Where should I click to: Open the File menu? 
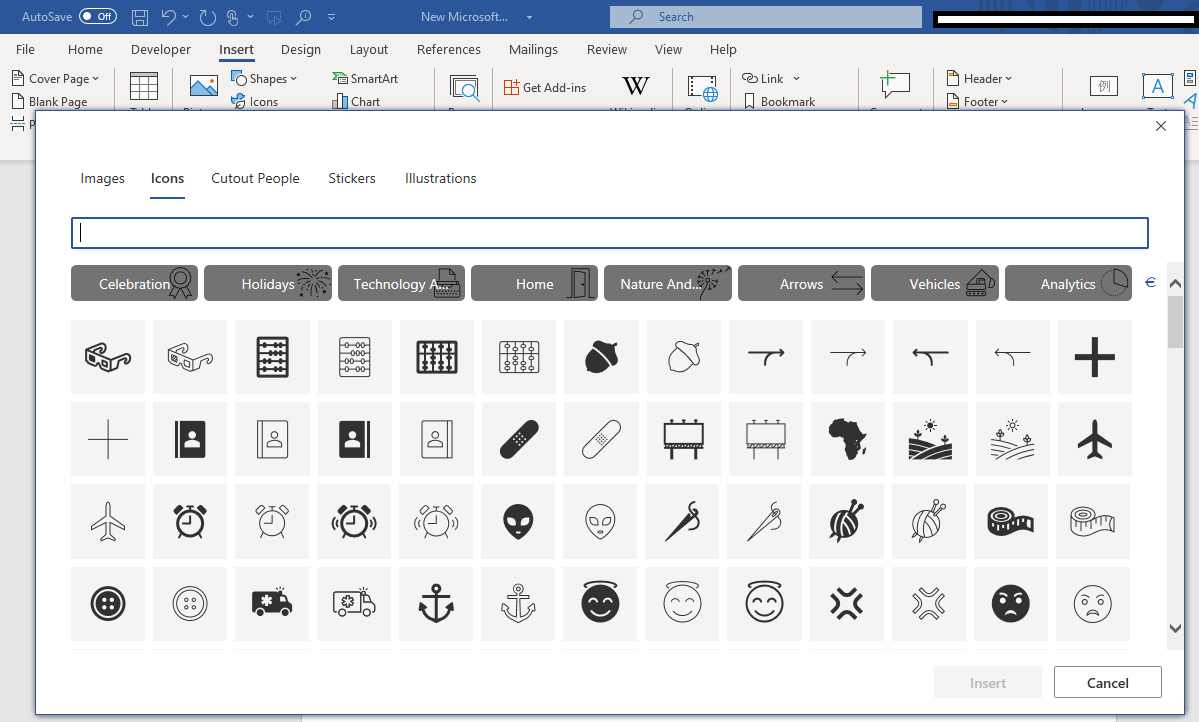25,49
